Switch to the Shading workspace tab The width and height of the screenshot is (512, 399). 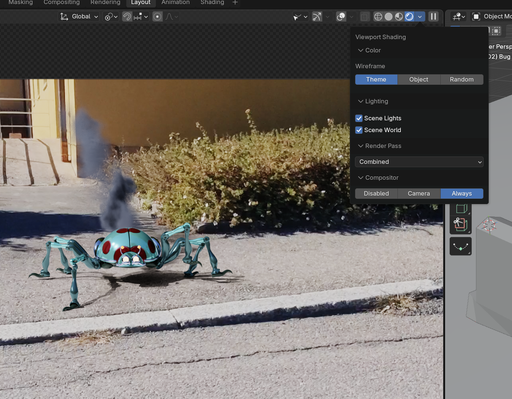212,2
